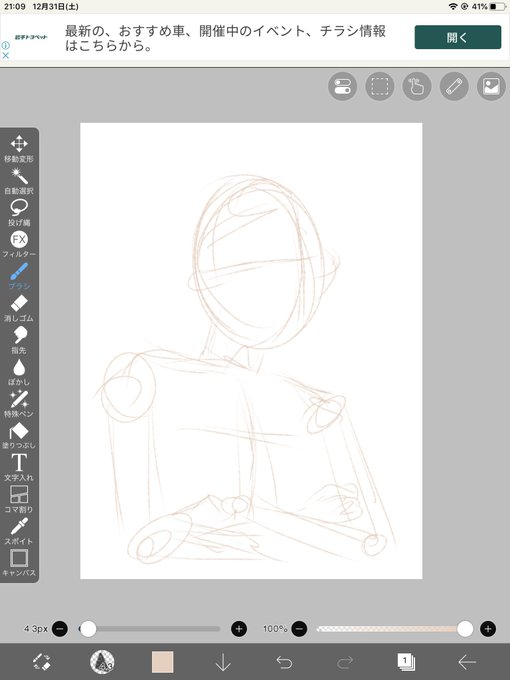The width and height of the screenshot is (510, 680).
Task: Open the FX Filter (フィルター) tool
Action: pyautogui.click(x=19, y=244)
